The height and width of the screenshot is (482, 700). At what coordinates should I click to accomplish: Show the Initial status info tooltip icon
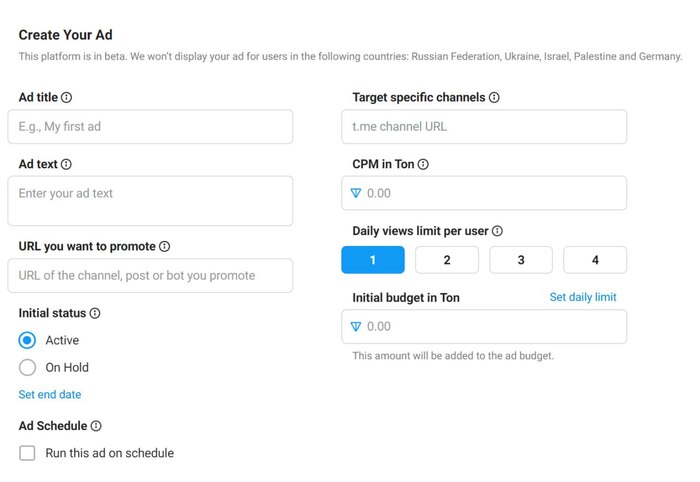(x=95, y=313)
